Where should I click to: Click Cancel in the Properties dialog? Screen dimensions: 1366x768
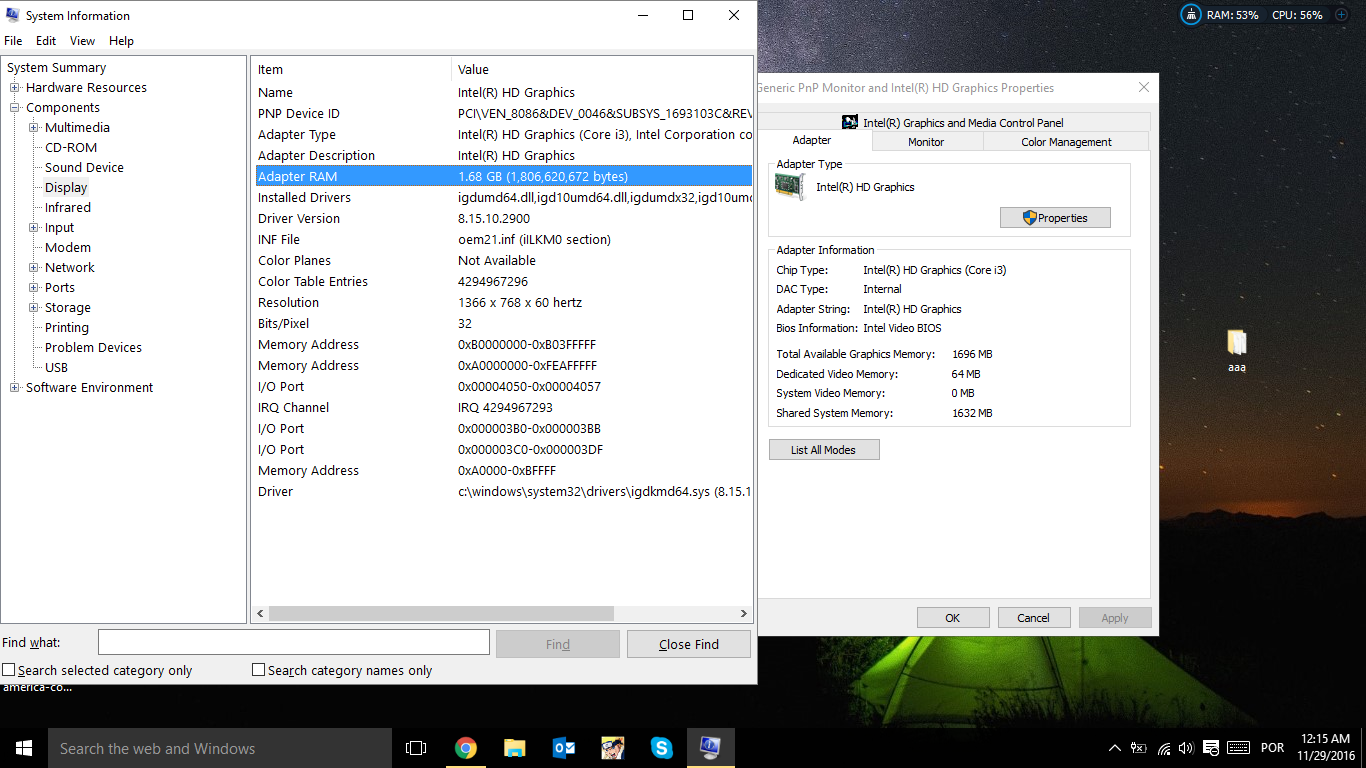tap(1034, 618)
